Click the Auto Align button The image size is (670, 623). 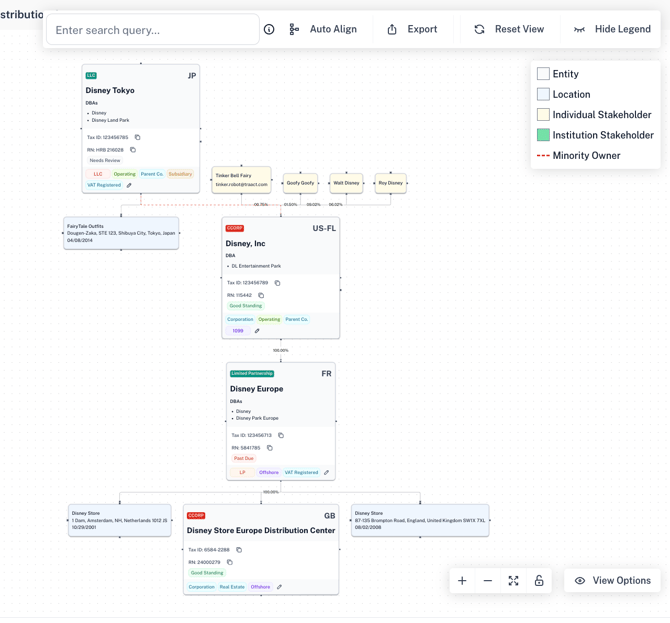point(323,29)
